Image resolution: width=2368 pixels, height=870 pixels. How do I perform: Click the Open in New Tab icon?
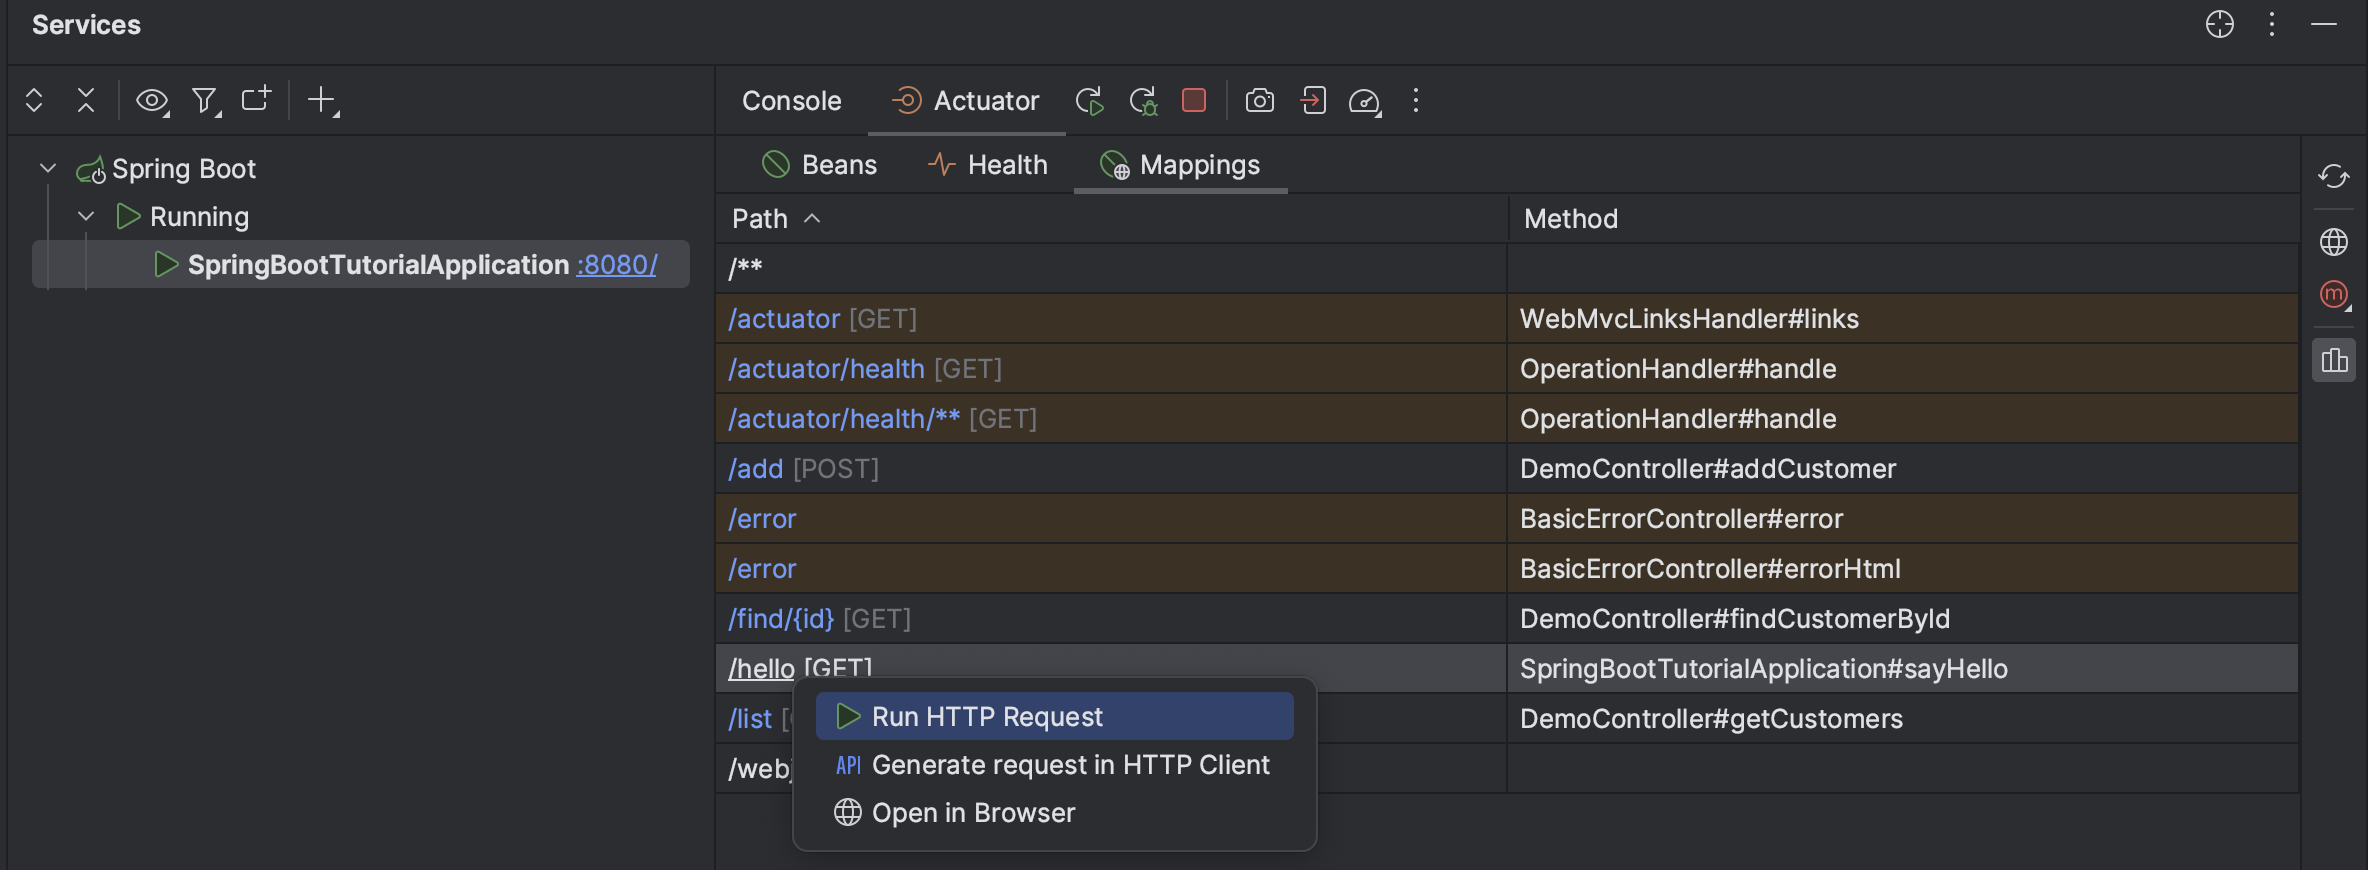pos(255,100)
